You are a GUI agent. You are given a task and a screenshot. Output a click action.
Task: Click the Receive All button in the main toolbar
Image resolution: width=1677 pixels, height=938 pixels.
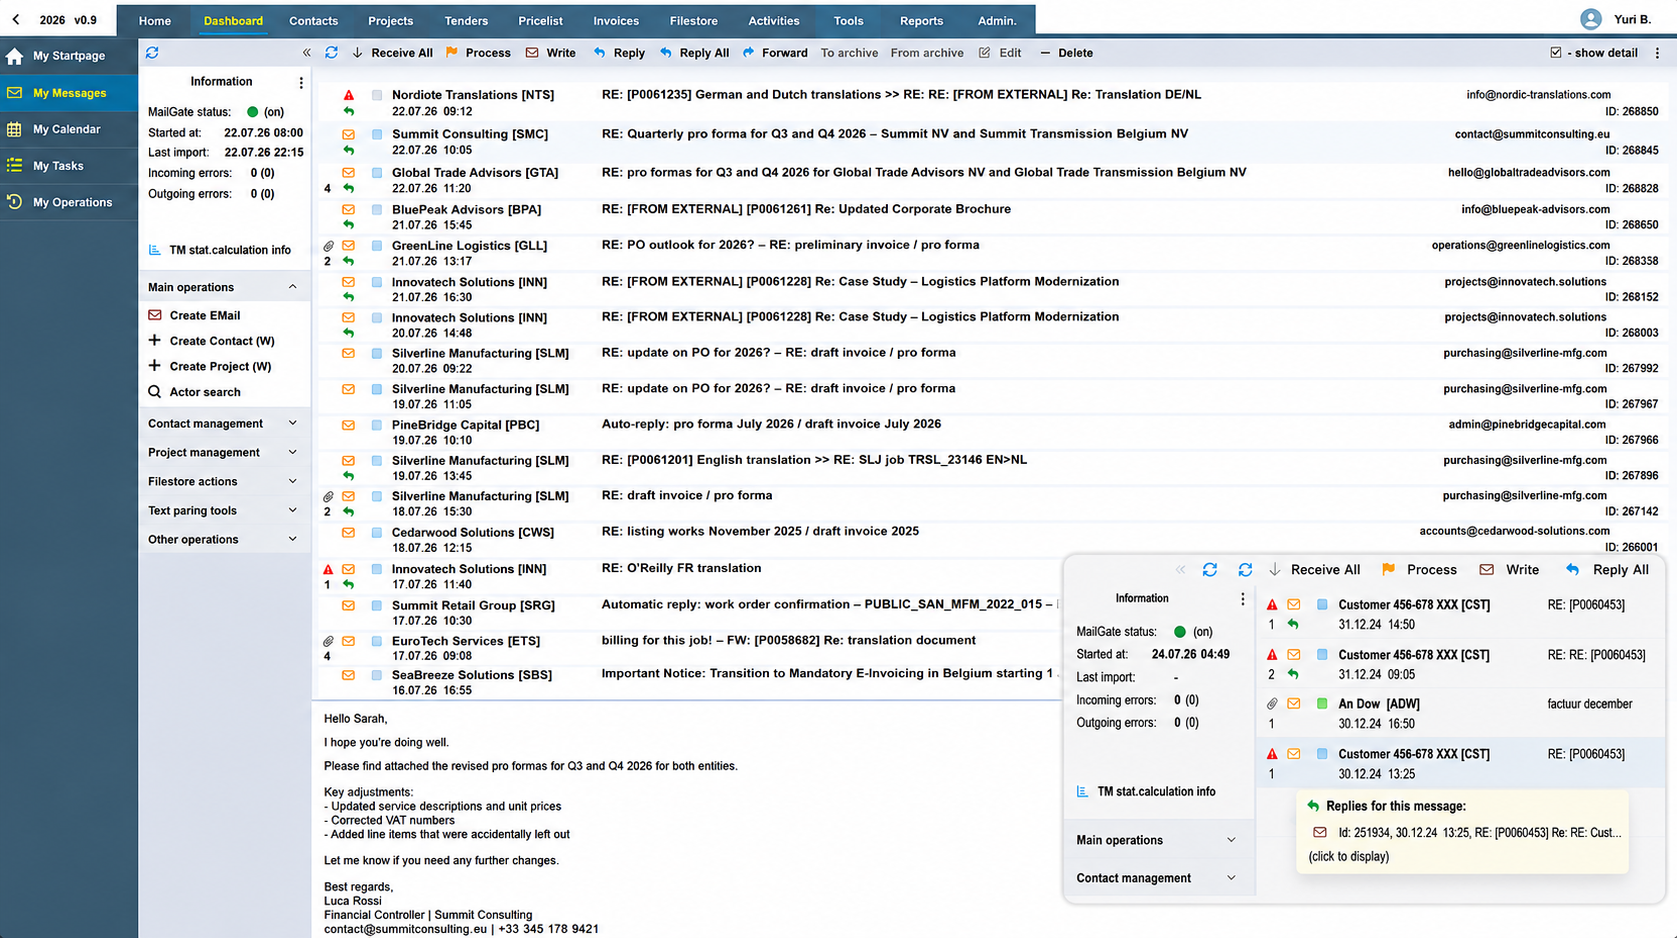pyautogui.click(x=392, y=53)
